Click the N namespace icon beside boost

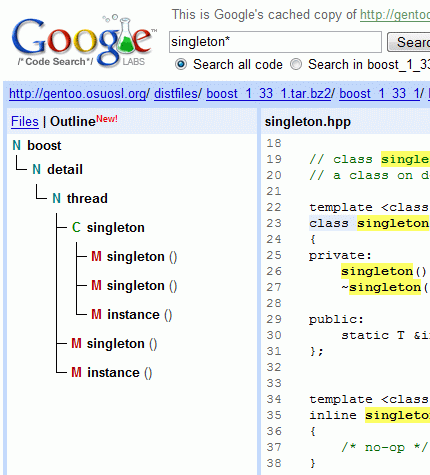pos(17,145)
